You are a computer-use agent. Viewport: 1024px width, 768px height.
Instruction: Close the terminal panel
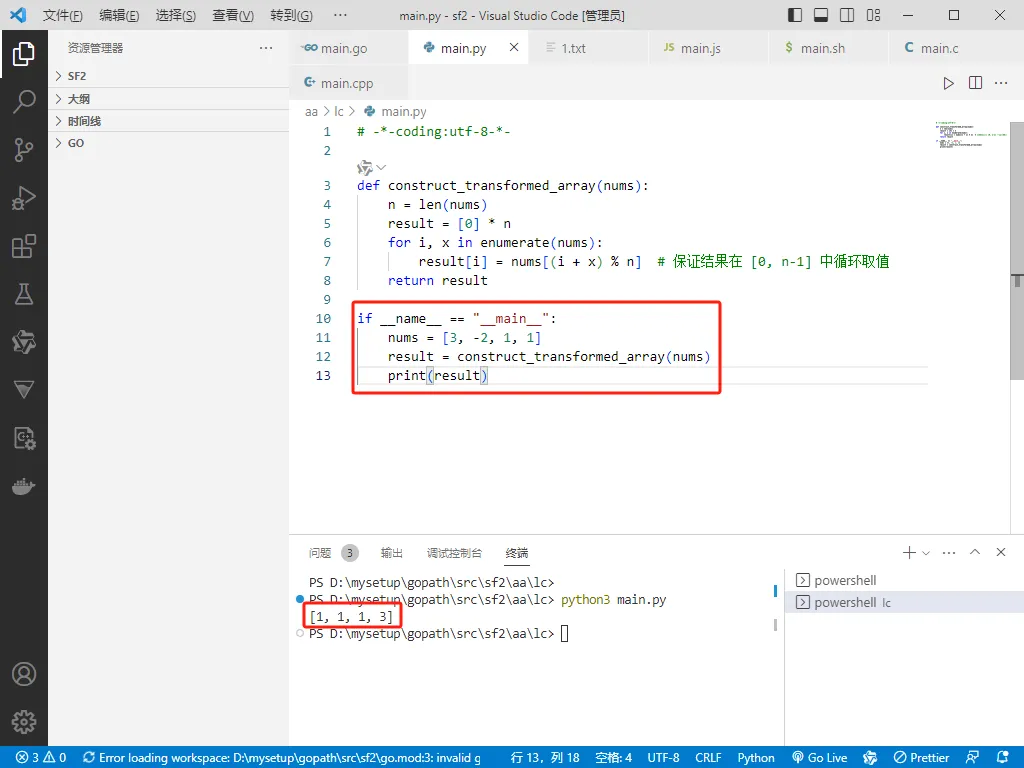point(1000,552)
